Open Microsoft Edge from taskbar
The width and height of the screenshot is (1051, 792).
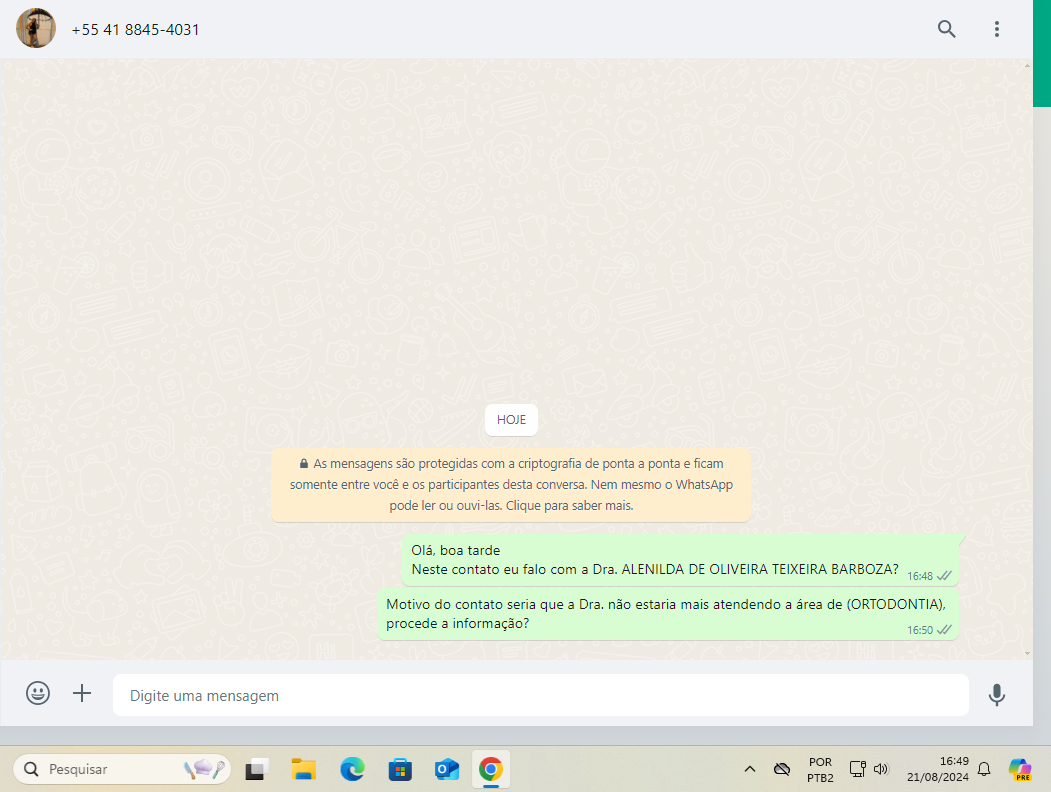352,769
